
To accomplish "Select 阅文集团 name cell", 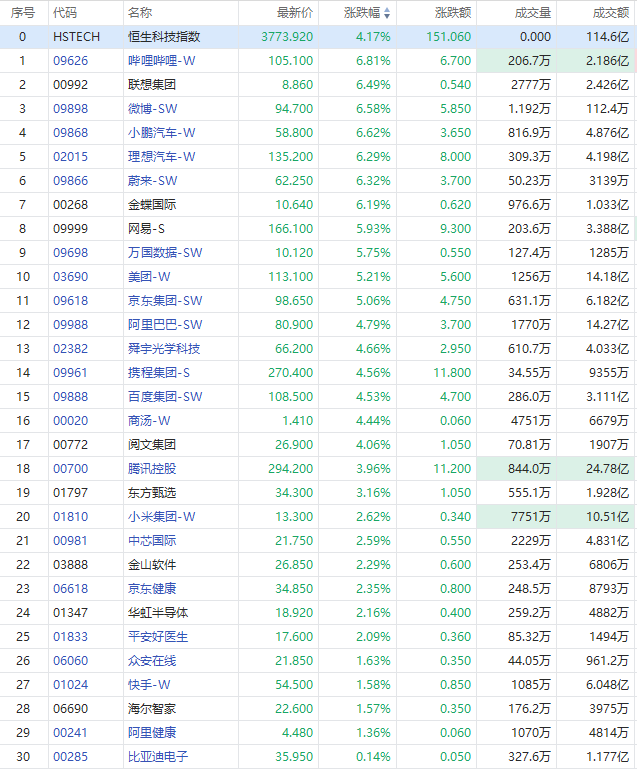I will tap(152, 445).
